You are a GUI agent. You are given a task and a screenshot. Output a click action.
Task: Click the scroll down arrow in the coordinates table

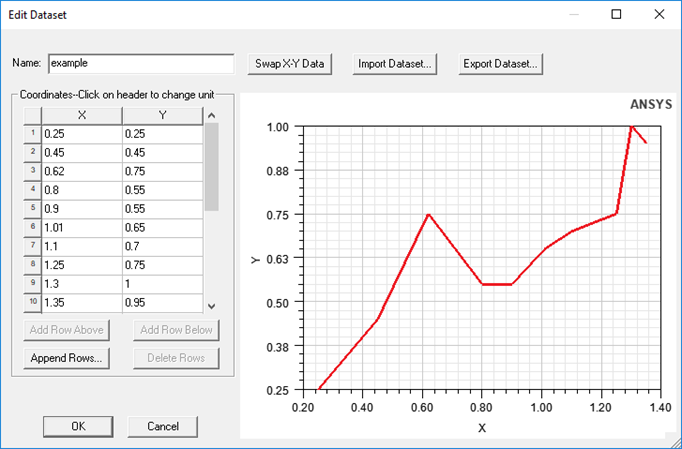[212, 306]
